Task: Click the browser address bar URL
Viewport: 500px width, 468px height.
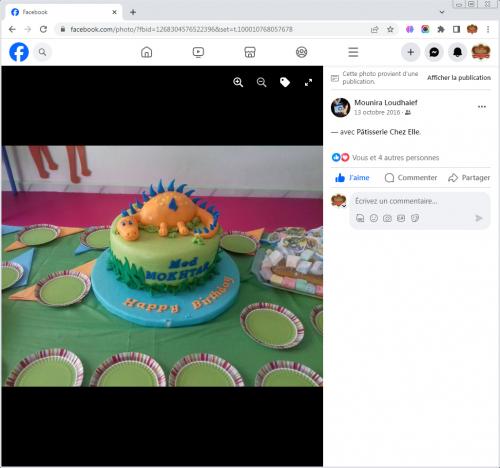Action: (x=181, y=29)
